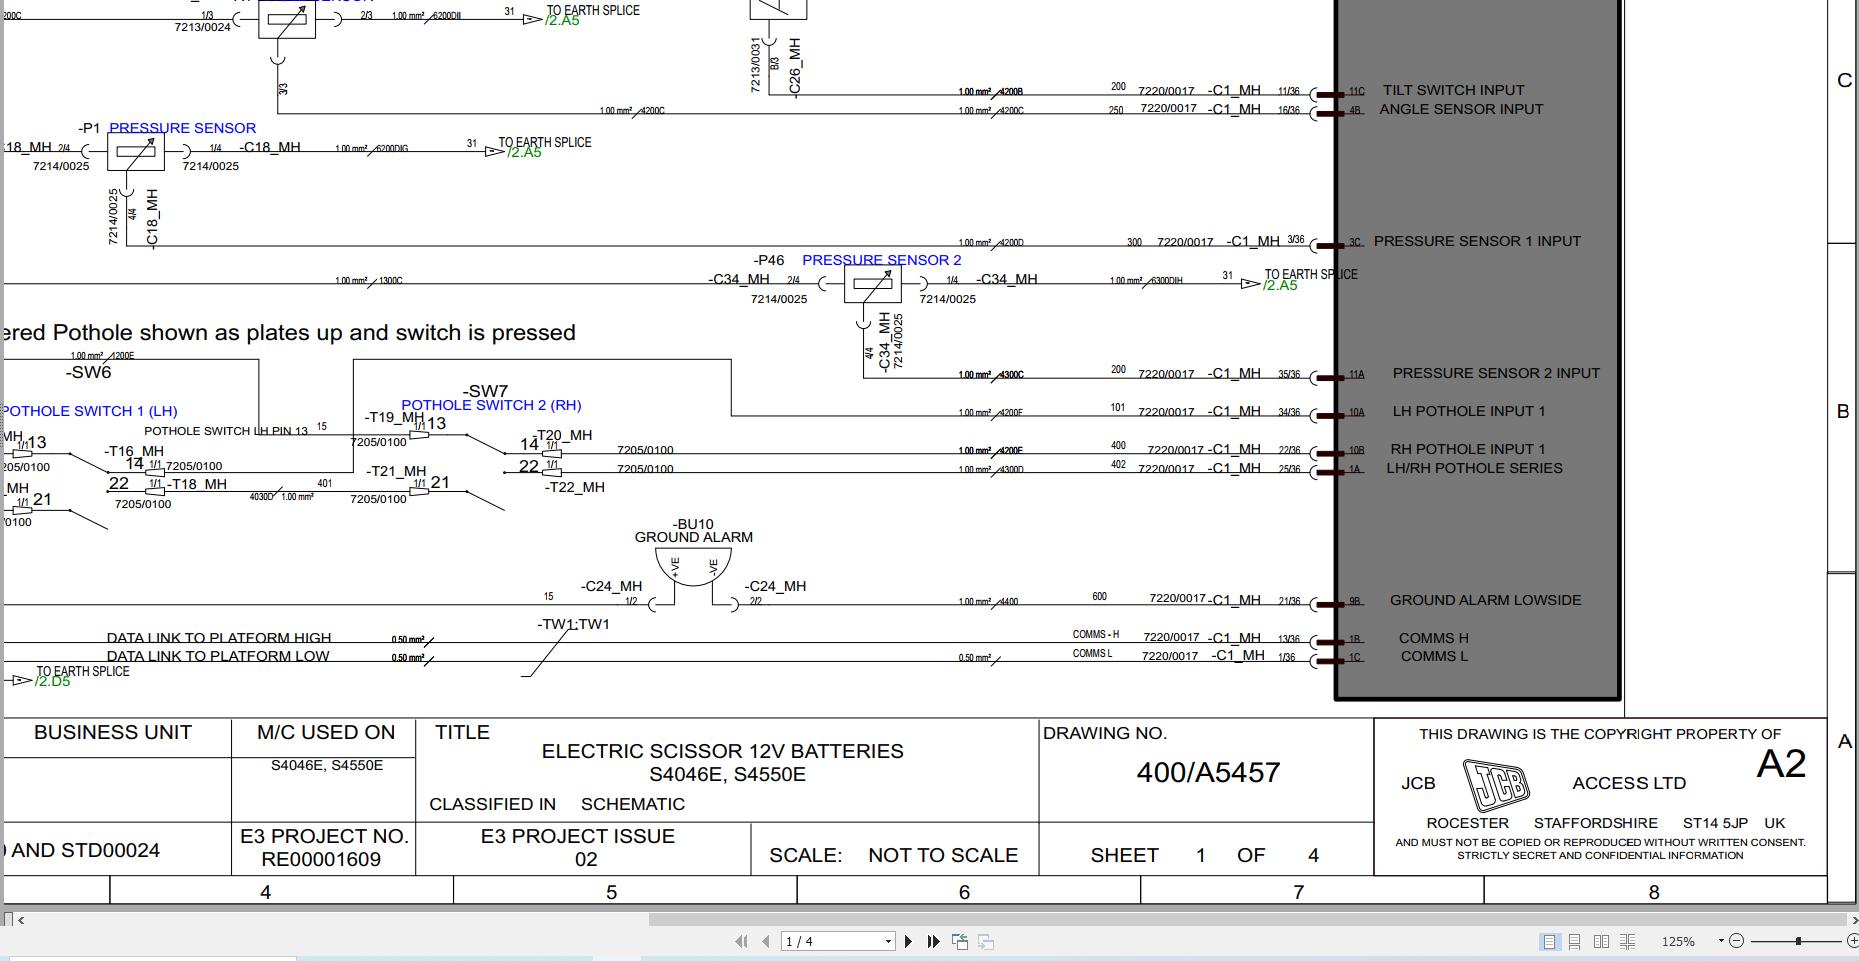Click the LH POTHOLE INPUT 1 text
Image resolution: width=1859 pixels, height=961 pixels.
pyautogui.click(x=1469, y=411)
